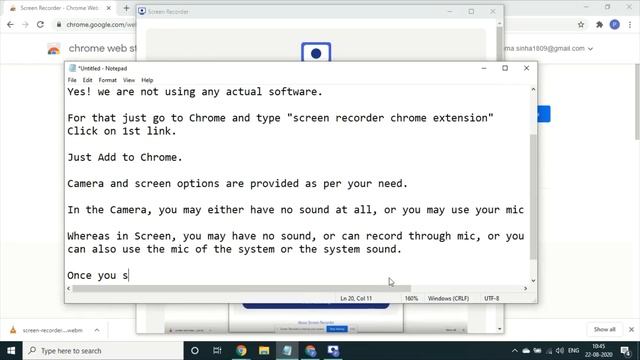Expand download item options chevron

coord(97,330)
